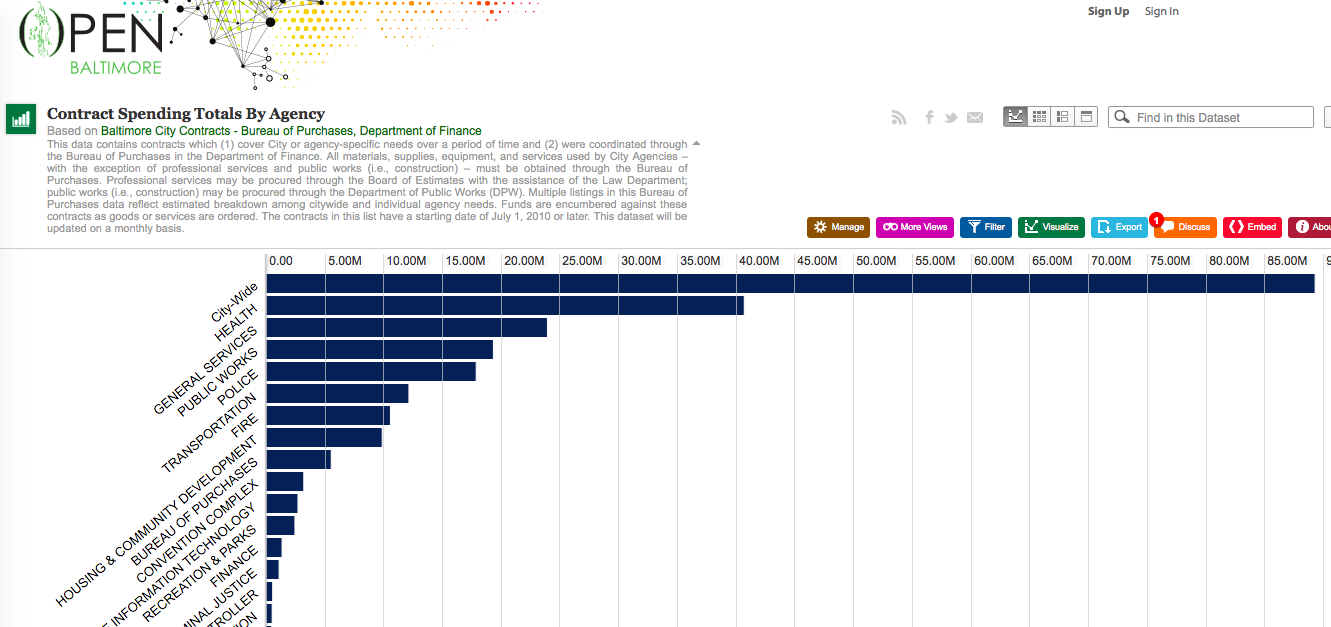Screen dimensions: 1331x627
Task: Share the dataset by email icon
Action: point(975,118)
